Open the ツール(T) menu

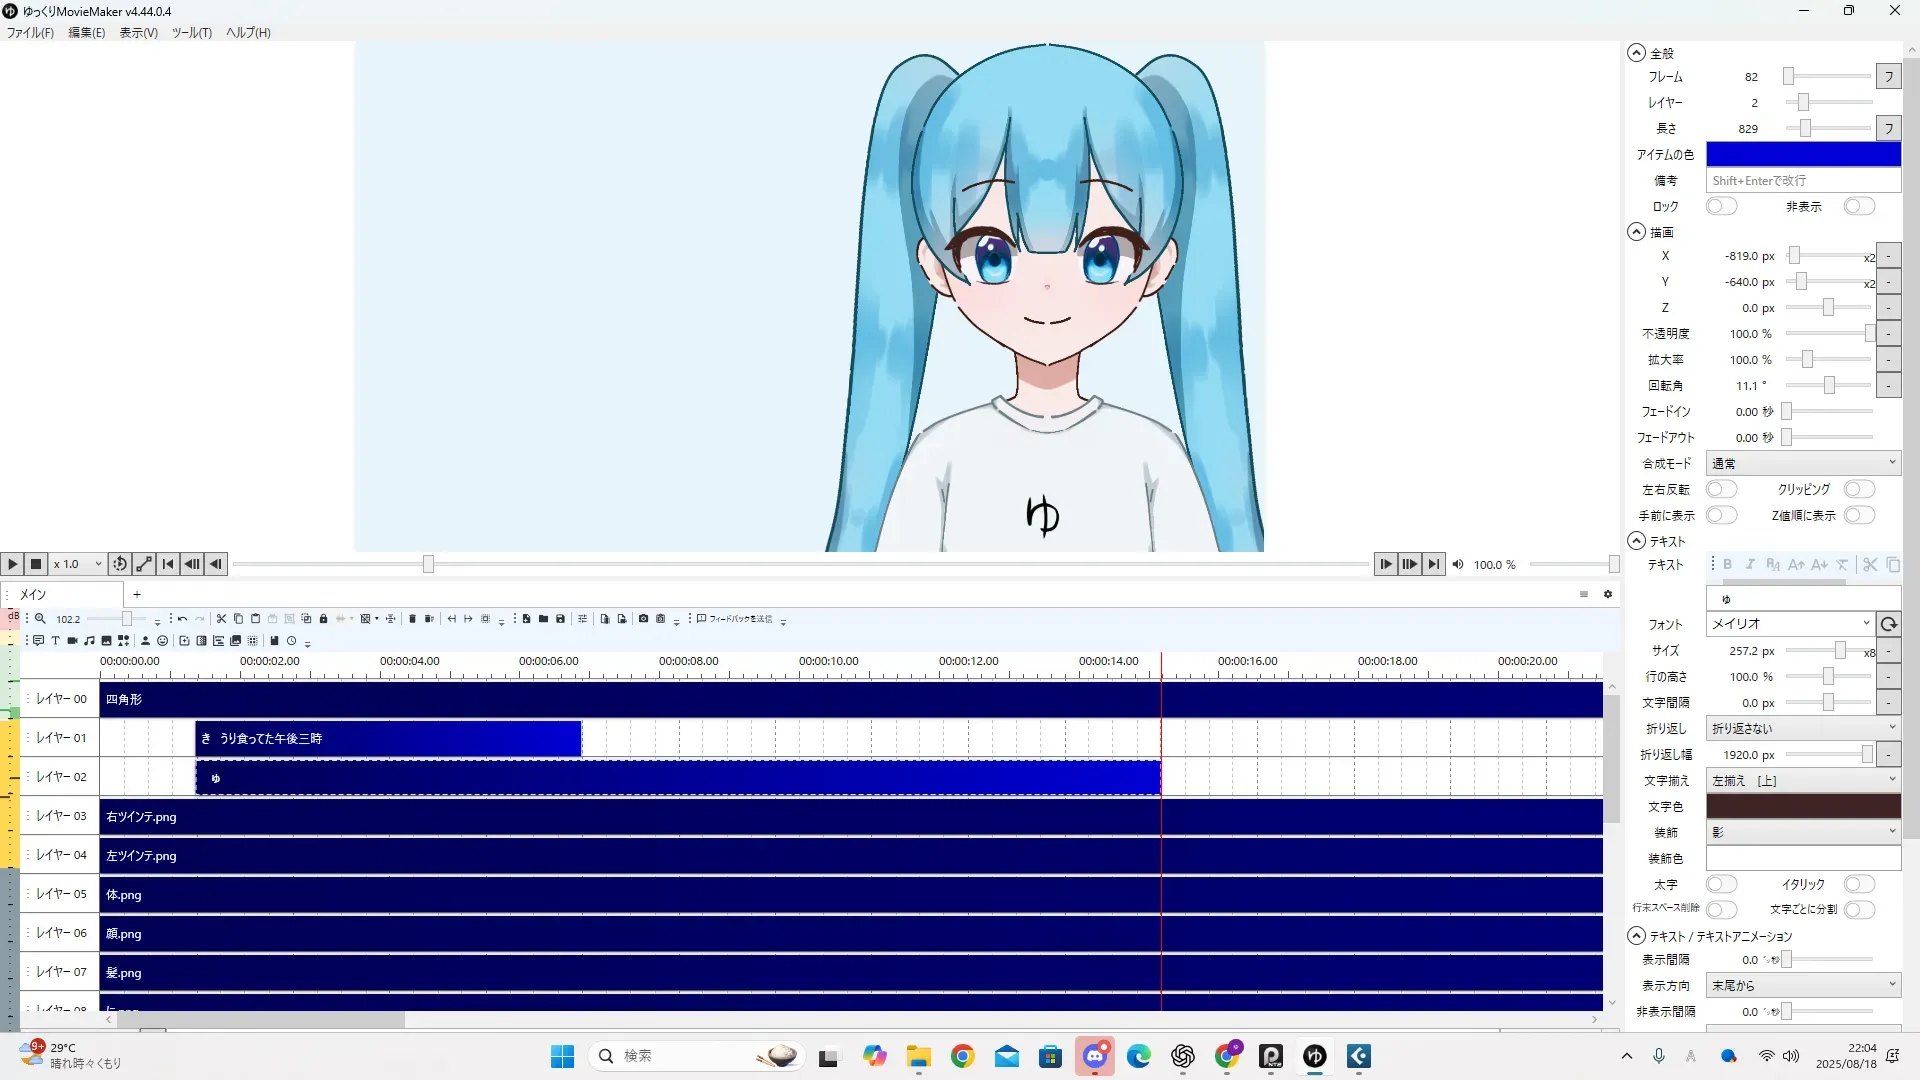pyautogui.click(x=191, y=32)
